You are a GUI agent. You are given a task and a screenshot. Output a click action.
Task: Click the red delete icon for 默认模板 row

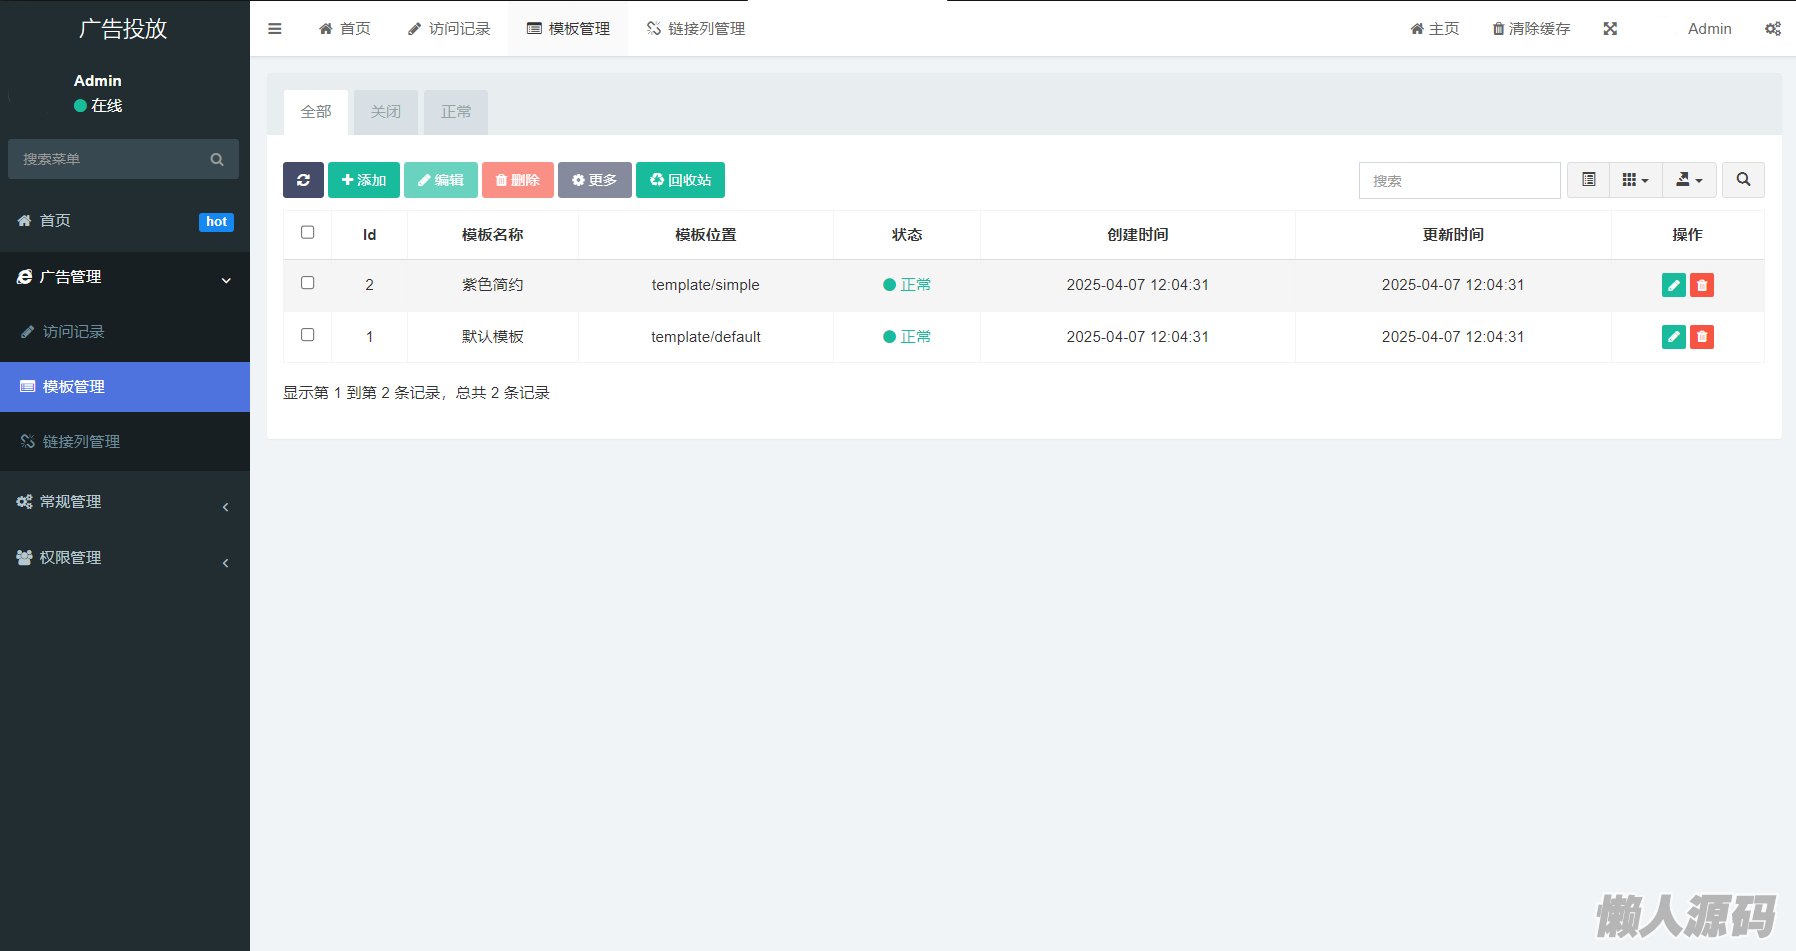(1701, 337)
